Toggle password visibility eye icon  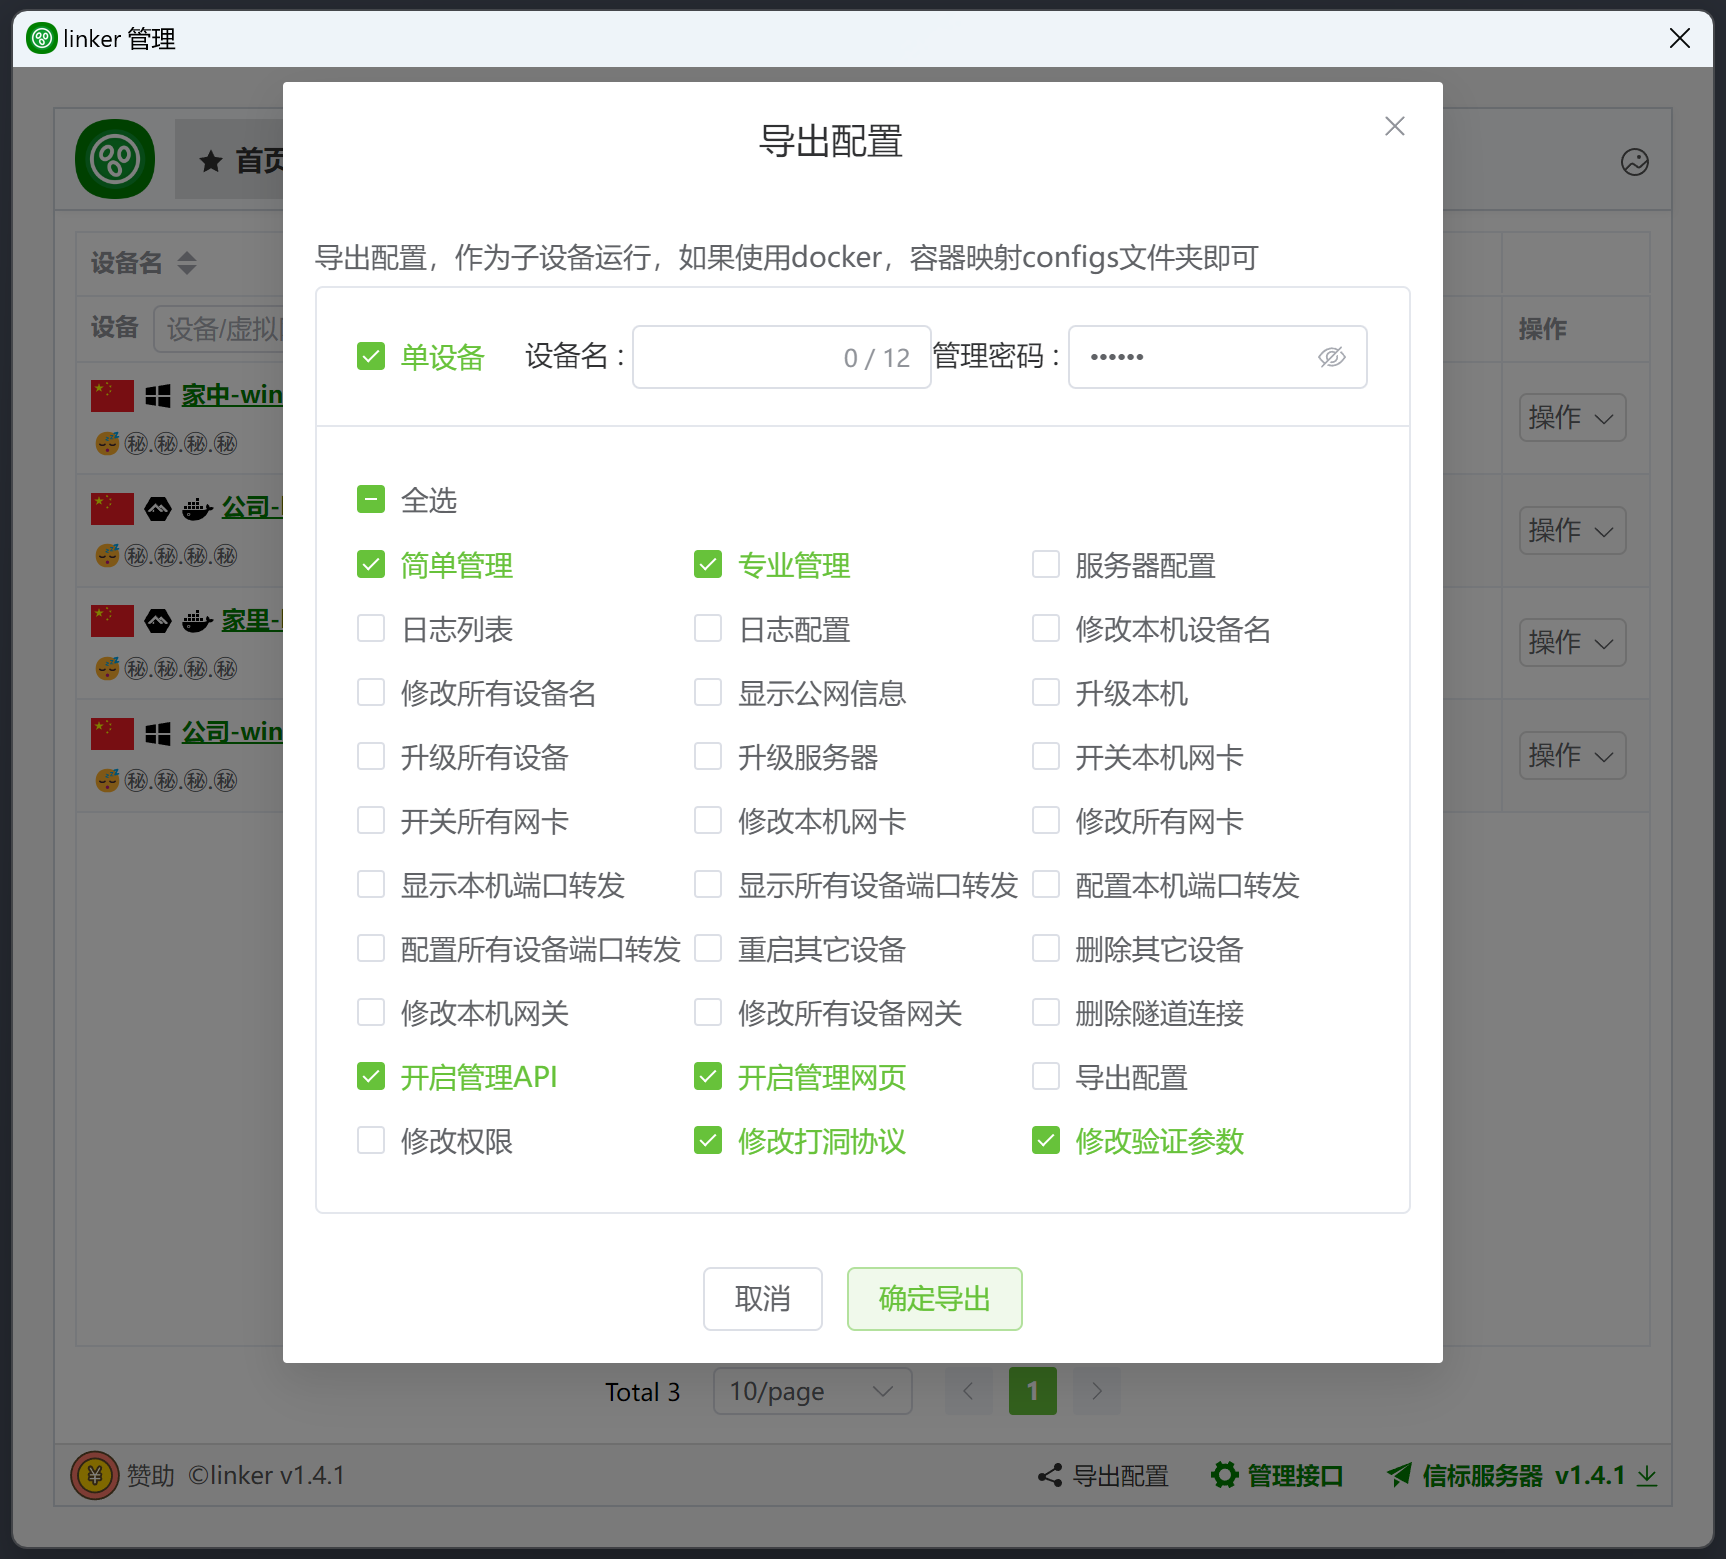click(x=1331, y=357)
